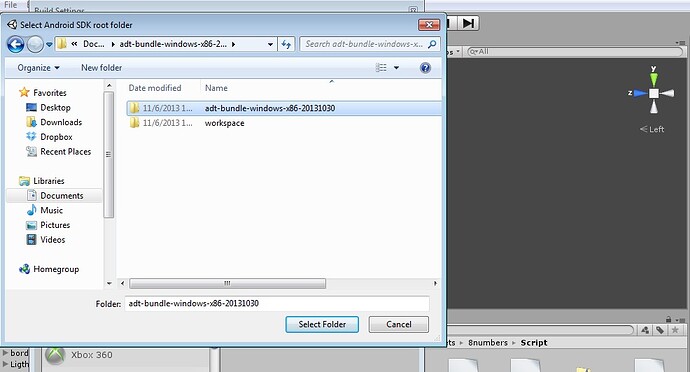Click the Name column header
The image size is (690, 372).
click(216, 88)
